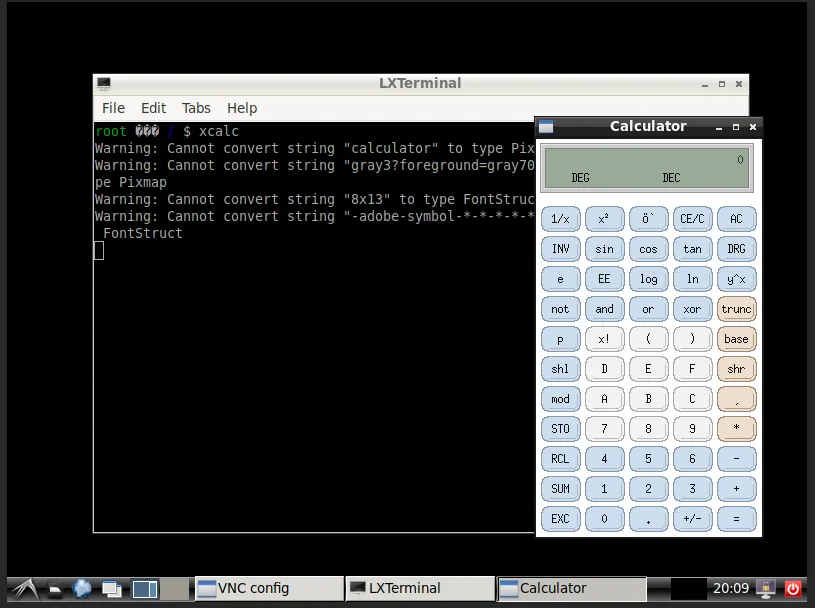Click the LXDE start menu icon
The image size is (815, 608).
pos(24,589)
